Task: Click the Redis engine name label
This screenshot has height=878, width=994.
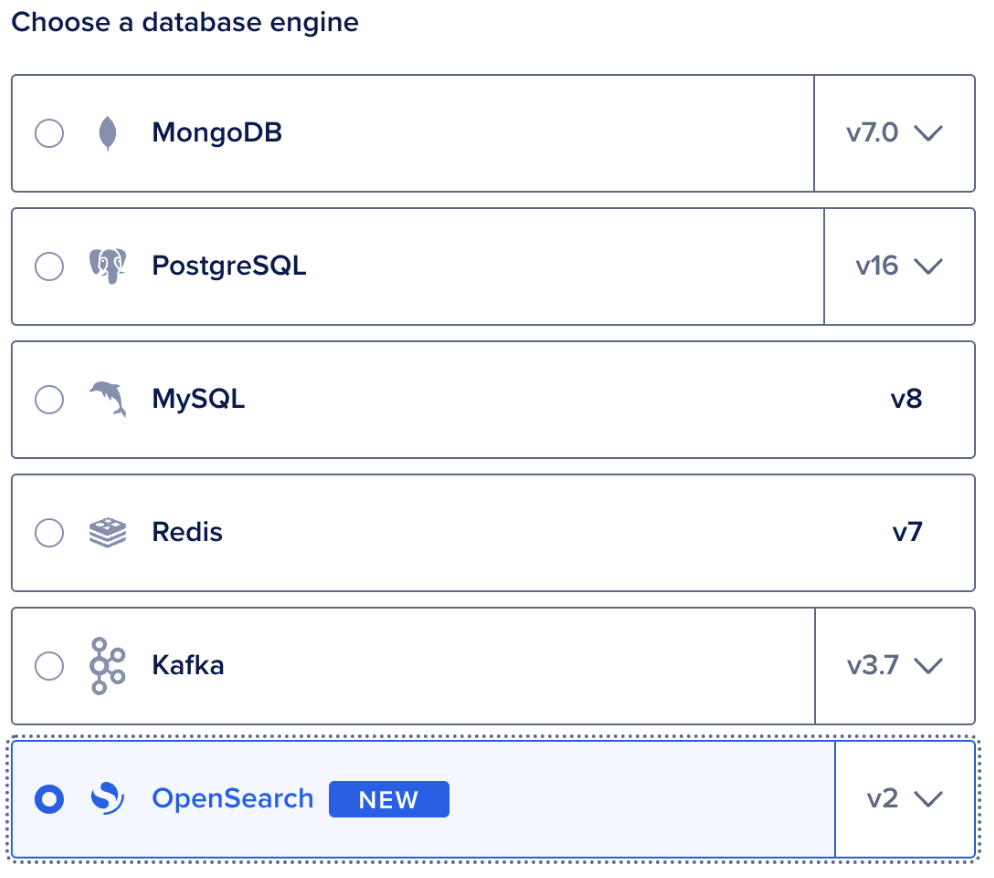Action: coord(188,532)
